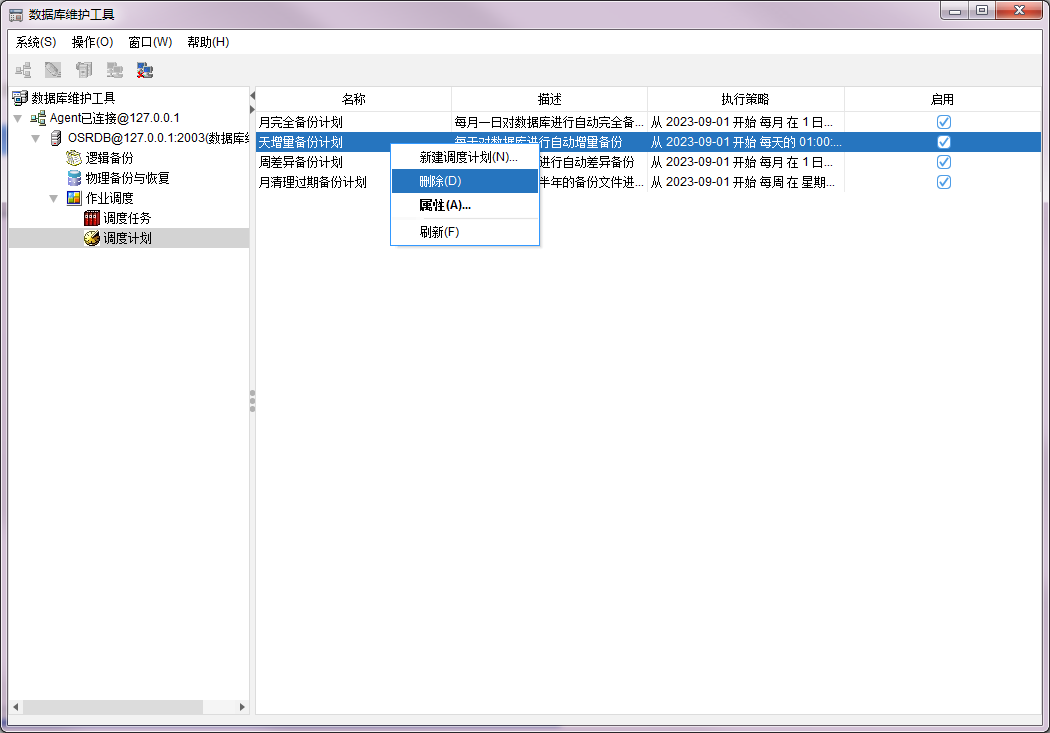This screenshot has height=733, width=1050.
Task: Click the OSRDB server icon in tree
Action: click(x=56, y=138)
